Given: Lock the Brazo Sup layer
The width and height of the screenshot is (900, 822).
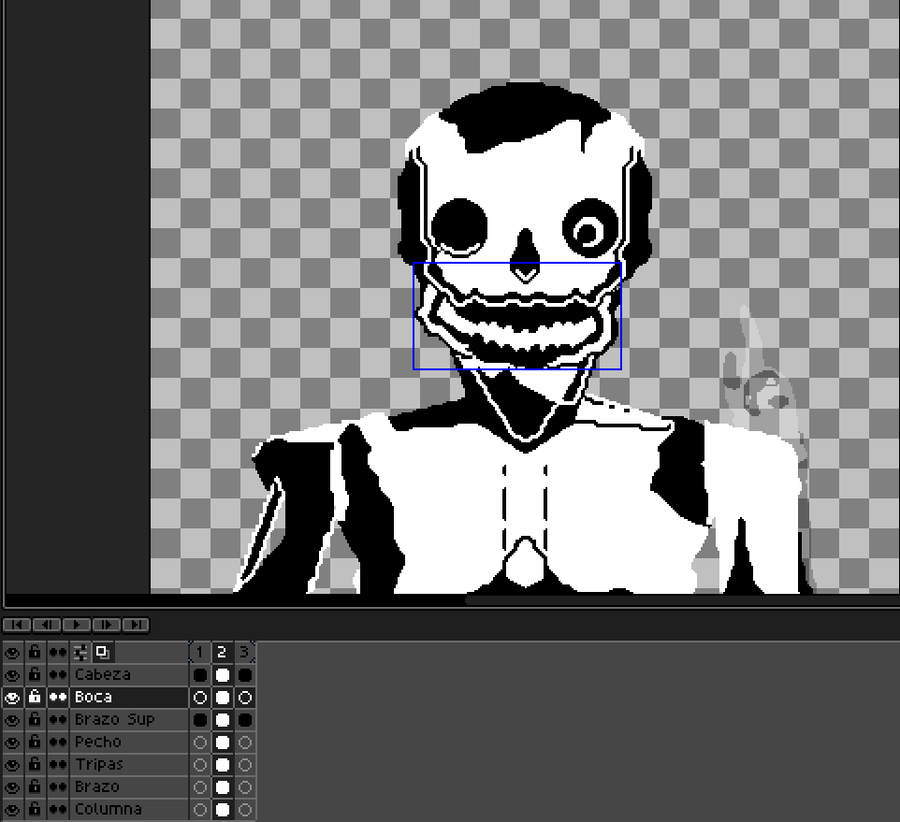Looking at the screenshot, I should 34,719.
